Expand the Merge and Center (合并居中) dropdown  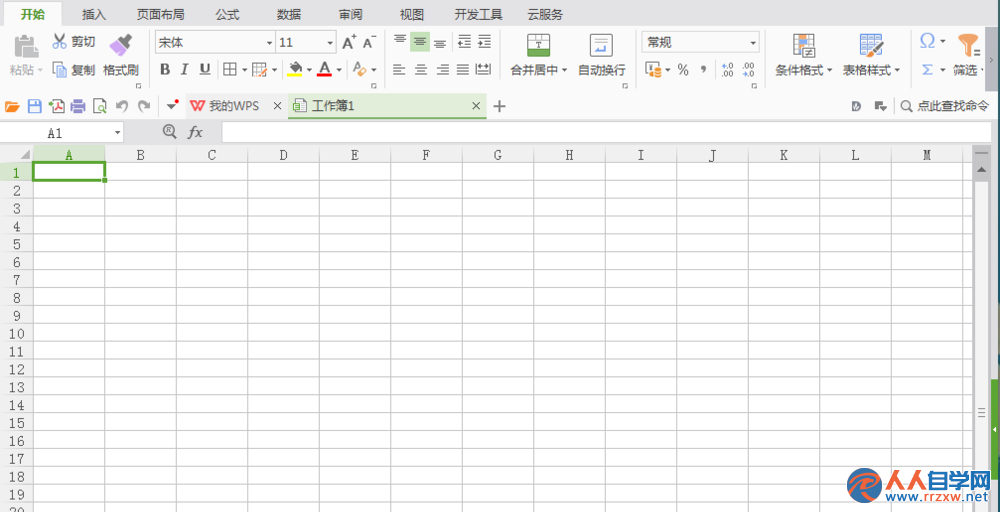coord(564,70)
